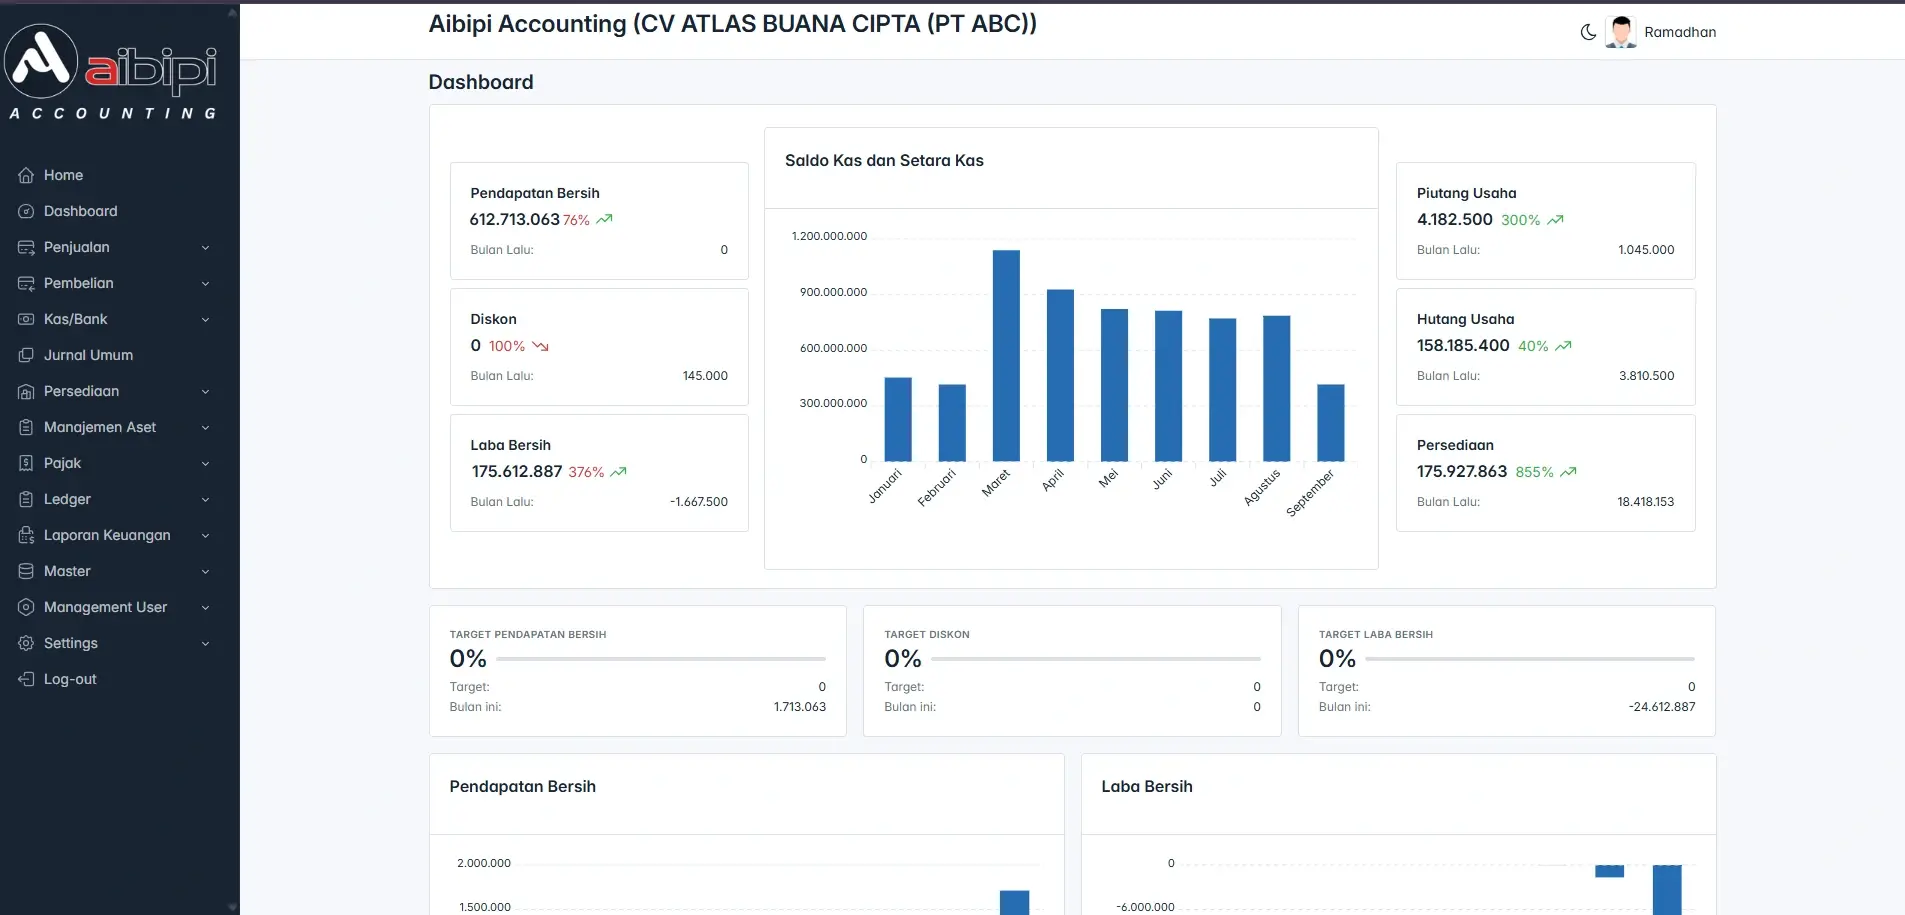1905x915 pixels.
Task: Click the Penjualan sidebar icon
Action: point(26,247)
